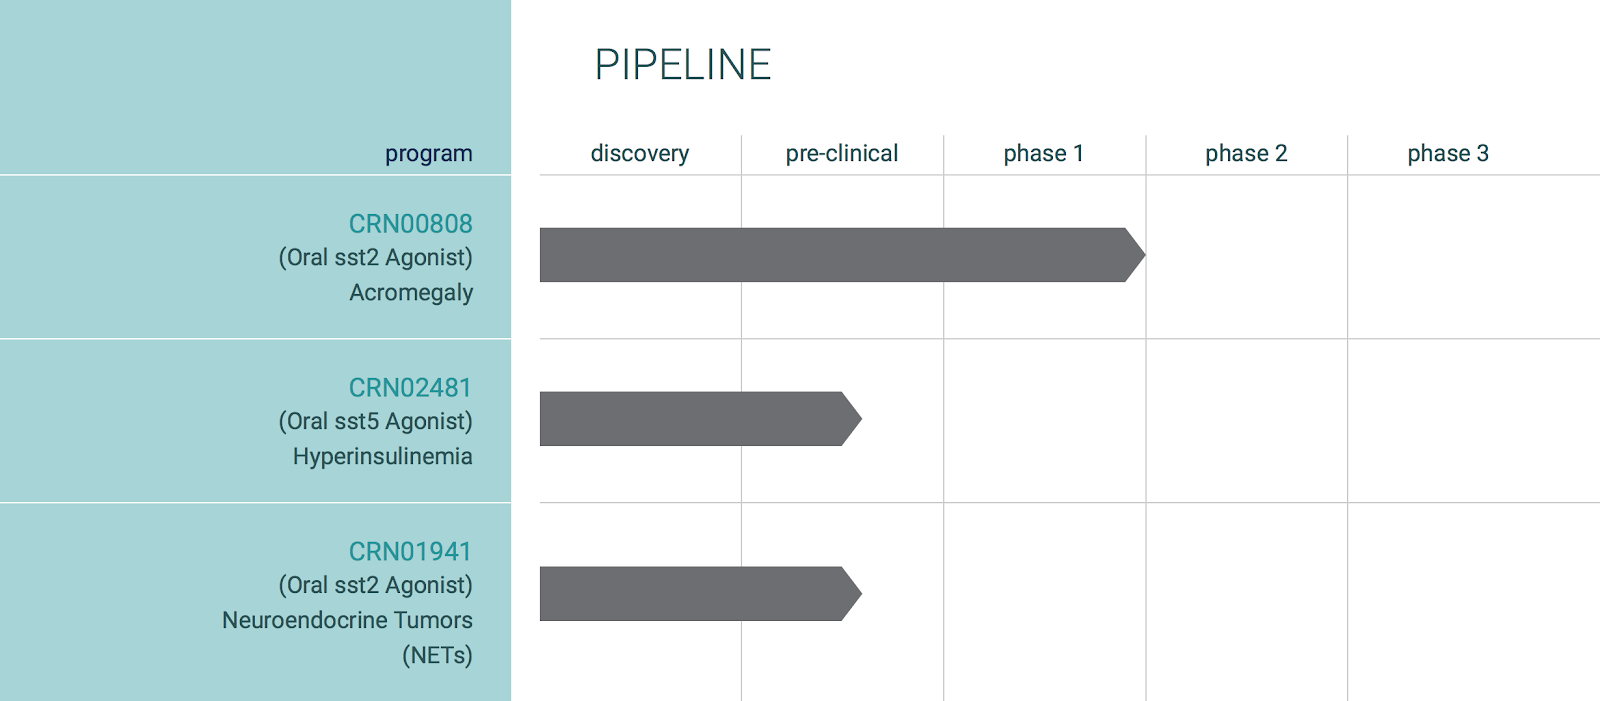This screenshot has width=1600, height=701.
Task: Click the PIPELINE heading
Action: point(683,65)
